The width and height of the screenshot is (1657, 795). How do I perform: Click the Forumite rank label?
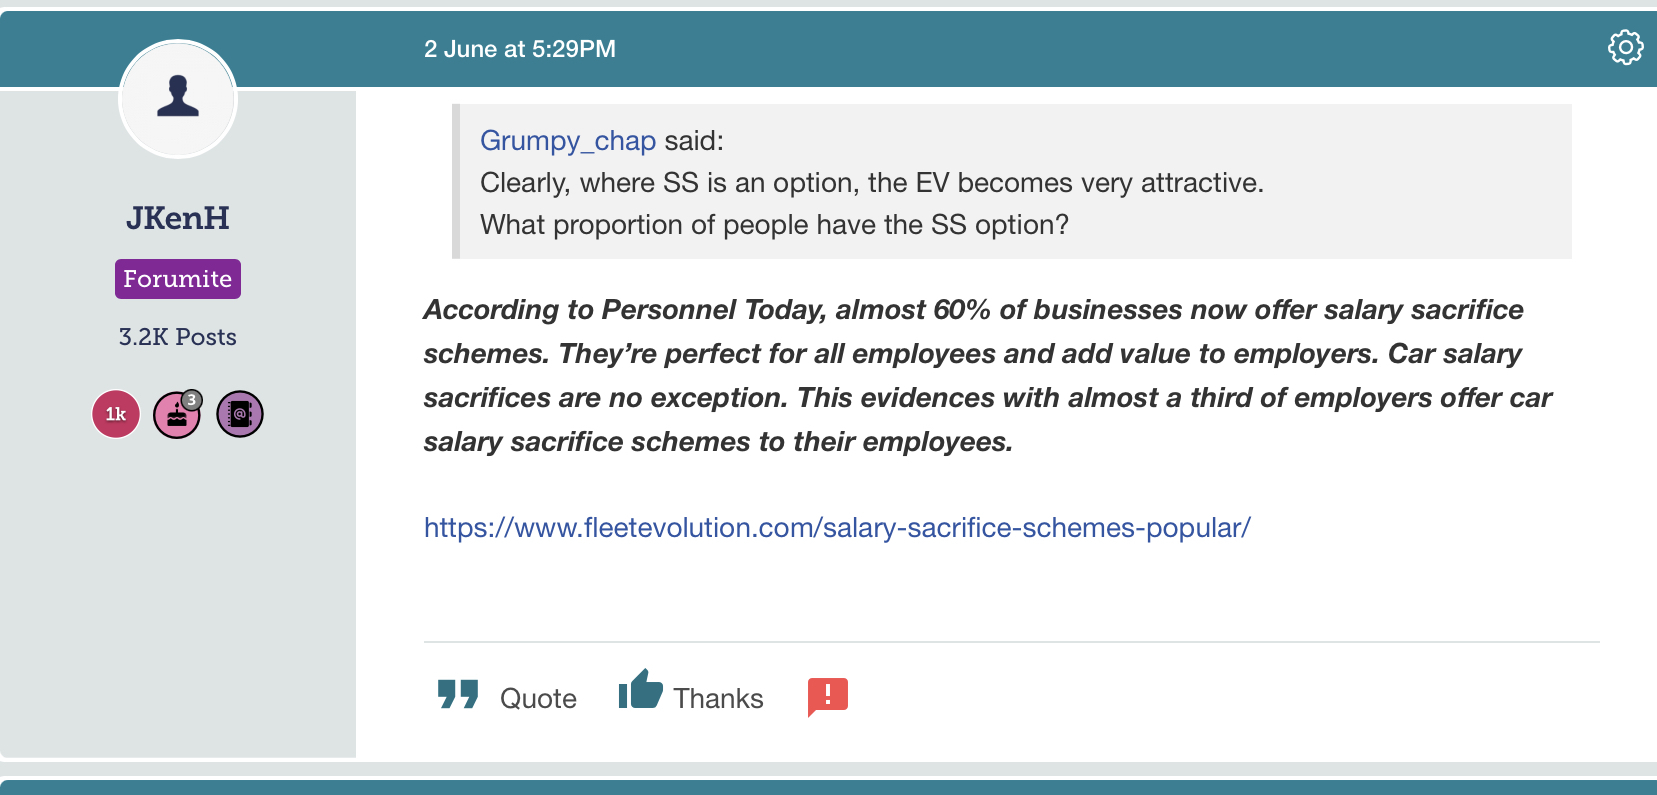[x=178, y=279]
